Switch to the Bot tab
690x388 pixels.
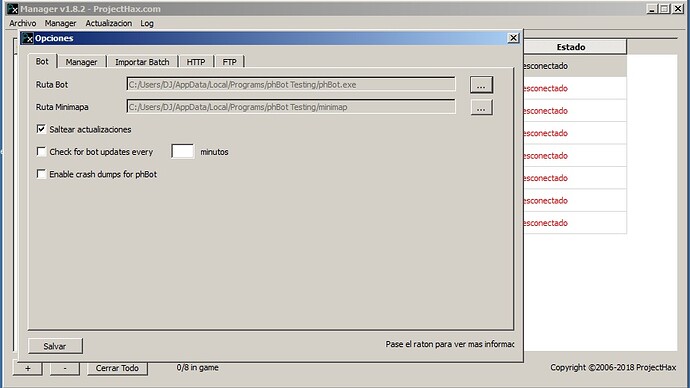[42, 62]
